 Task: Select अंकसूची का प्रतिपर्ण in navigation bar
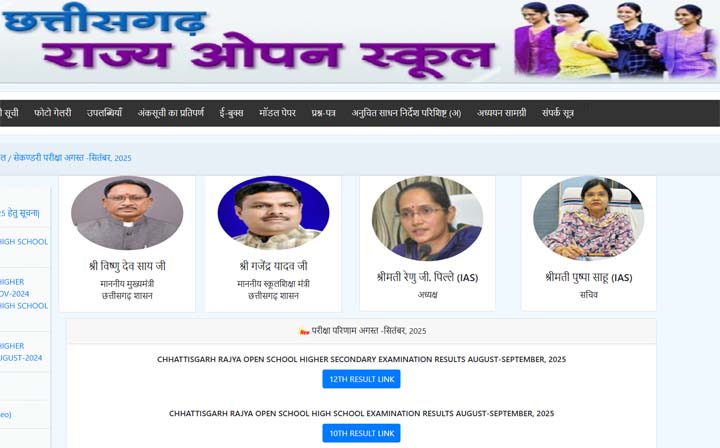pos(171,113)
